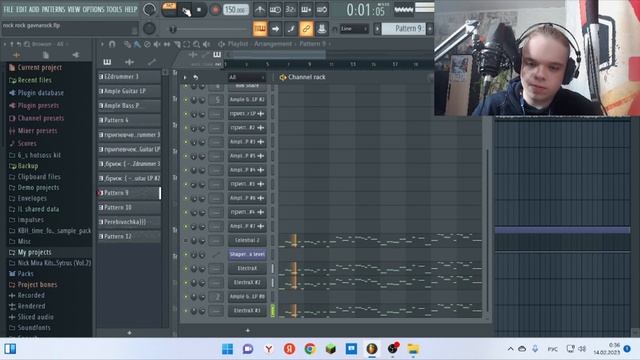
Task: Select the playlist pencil draw tool
Action: coord(127,44)
